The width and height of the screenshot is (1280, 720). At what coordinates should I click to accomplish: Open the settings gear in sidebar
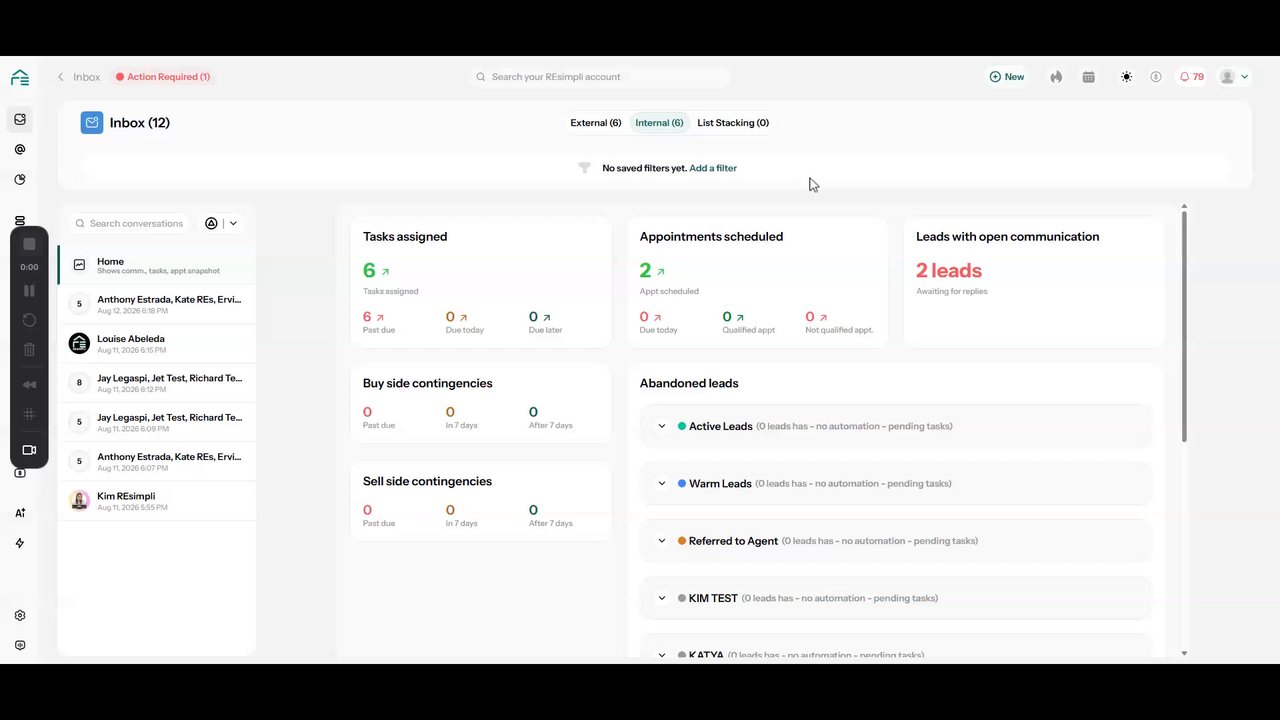click(20, 616)
